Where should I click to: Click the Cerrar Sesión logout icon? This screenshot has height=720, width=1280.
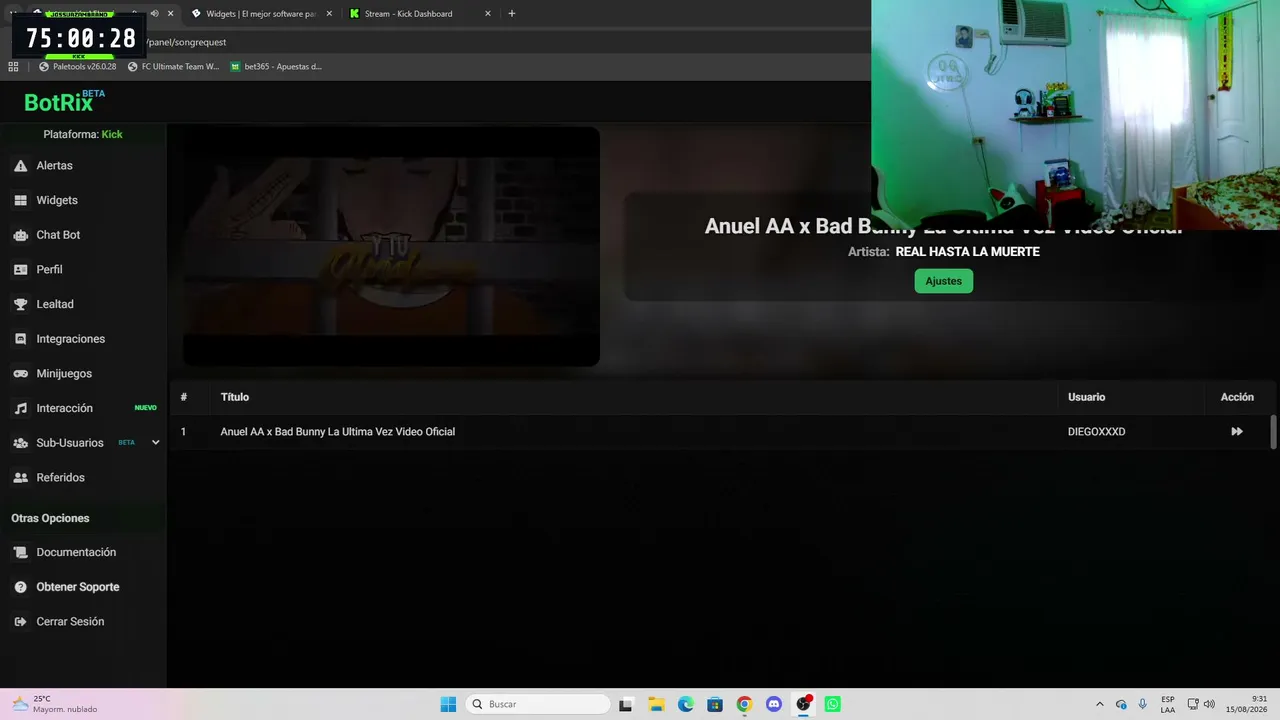pos(20,622)
